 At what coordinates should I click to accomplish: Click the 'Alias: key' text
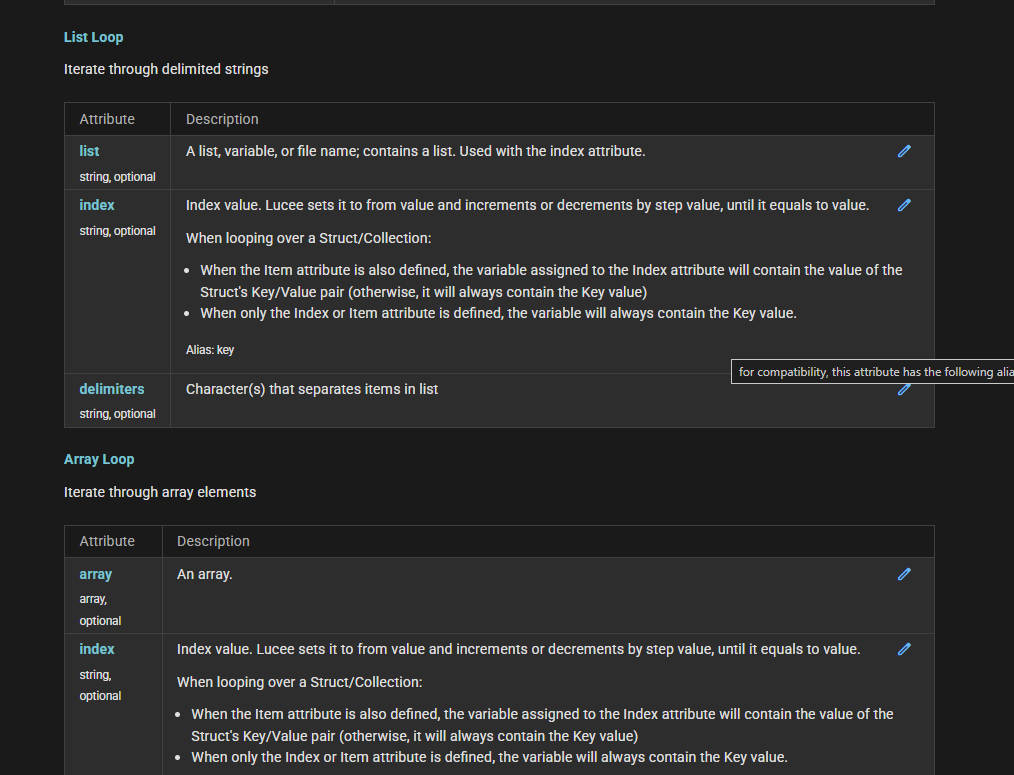[210, 350]
